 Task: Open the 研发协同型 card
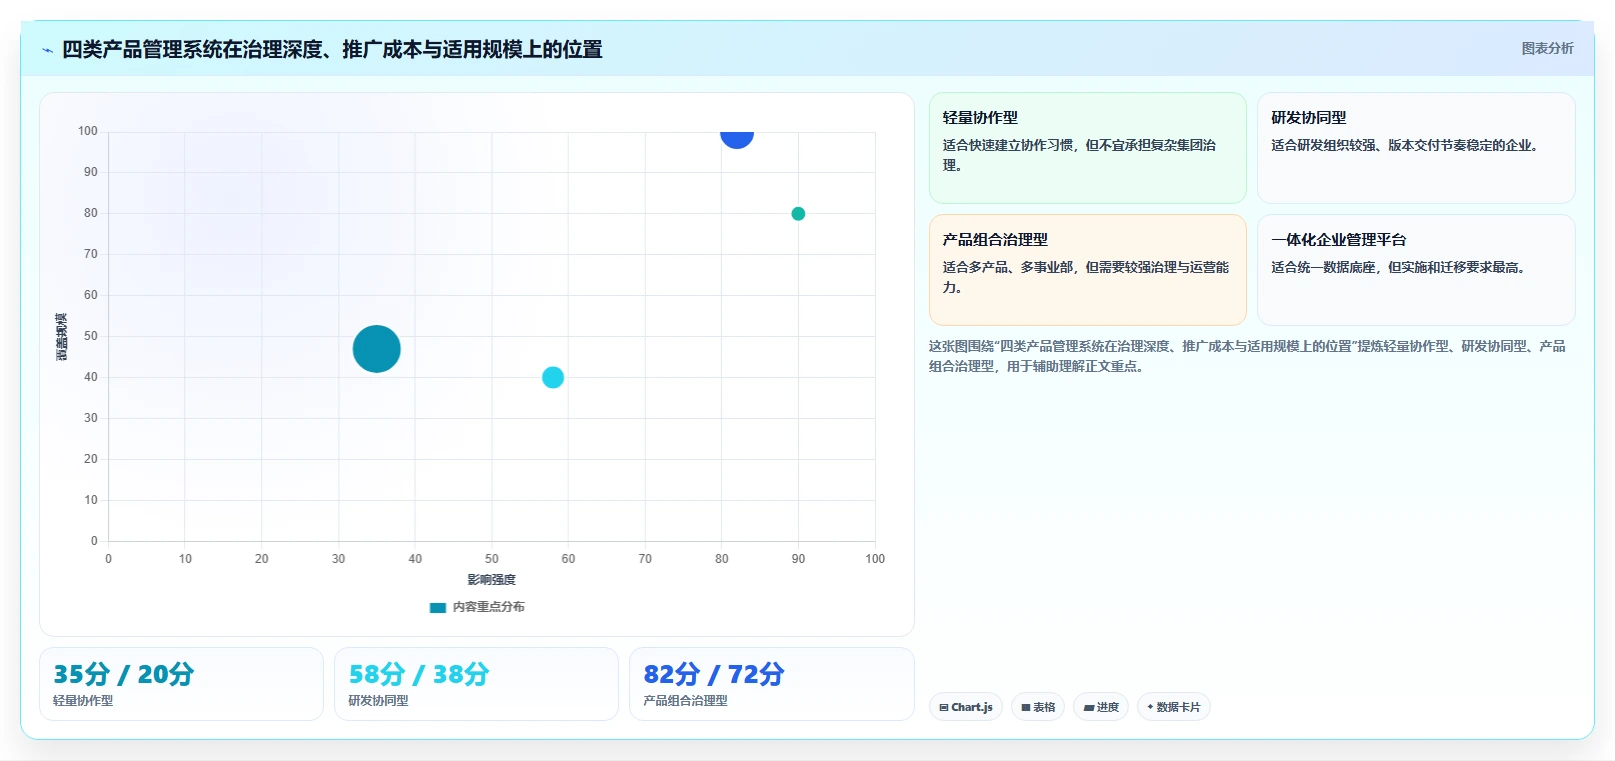coord(1416,148)
